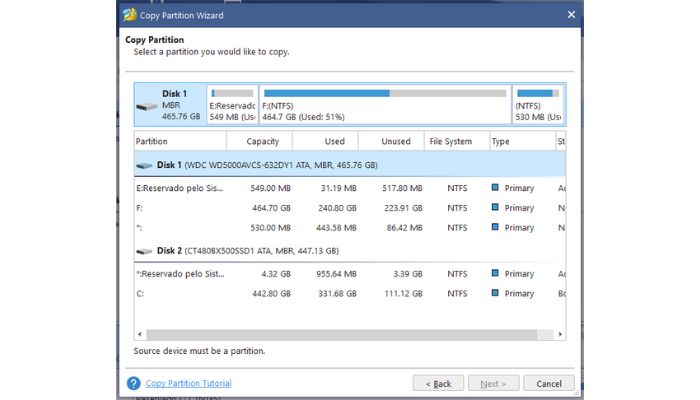Select E:Reservado 549 MB block in disk map
The width and height of the screenshot is (700, 400).
[233, 104]
